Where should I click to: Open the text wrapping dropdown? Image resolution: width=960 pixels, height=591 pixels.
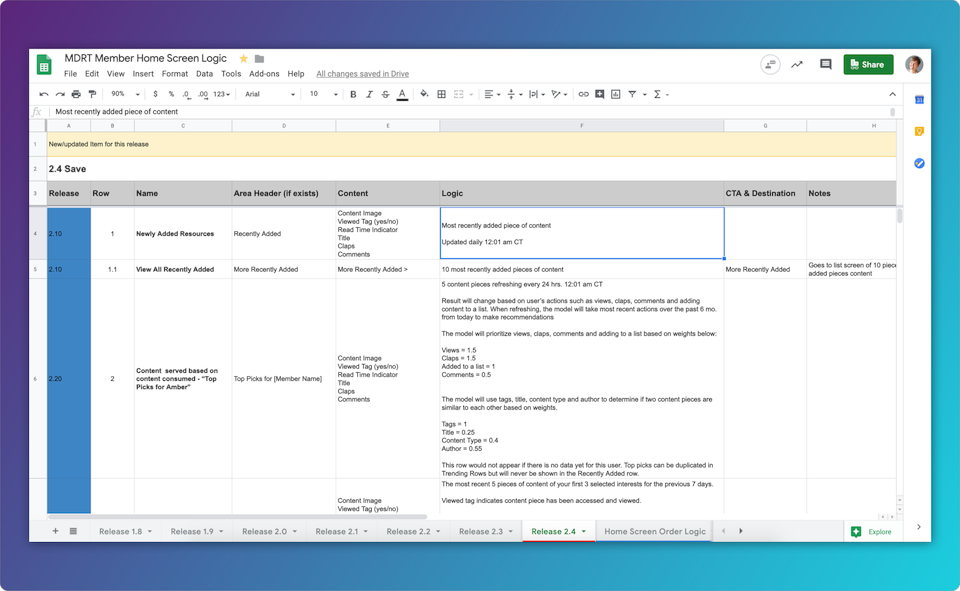coord(537,94)
